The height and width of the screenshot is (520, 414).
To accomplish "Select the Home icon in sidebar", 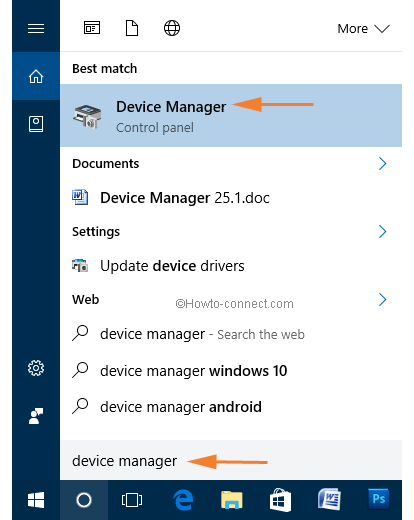I will click(36, 76).
